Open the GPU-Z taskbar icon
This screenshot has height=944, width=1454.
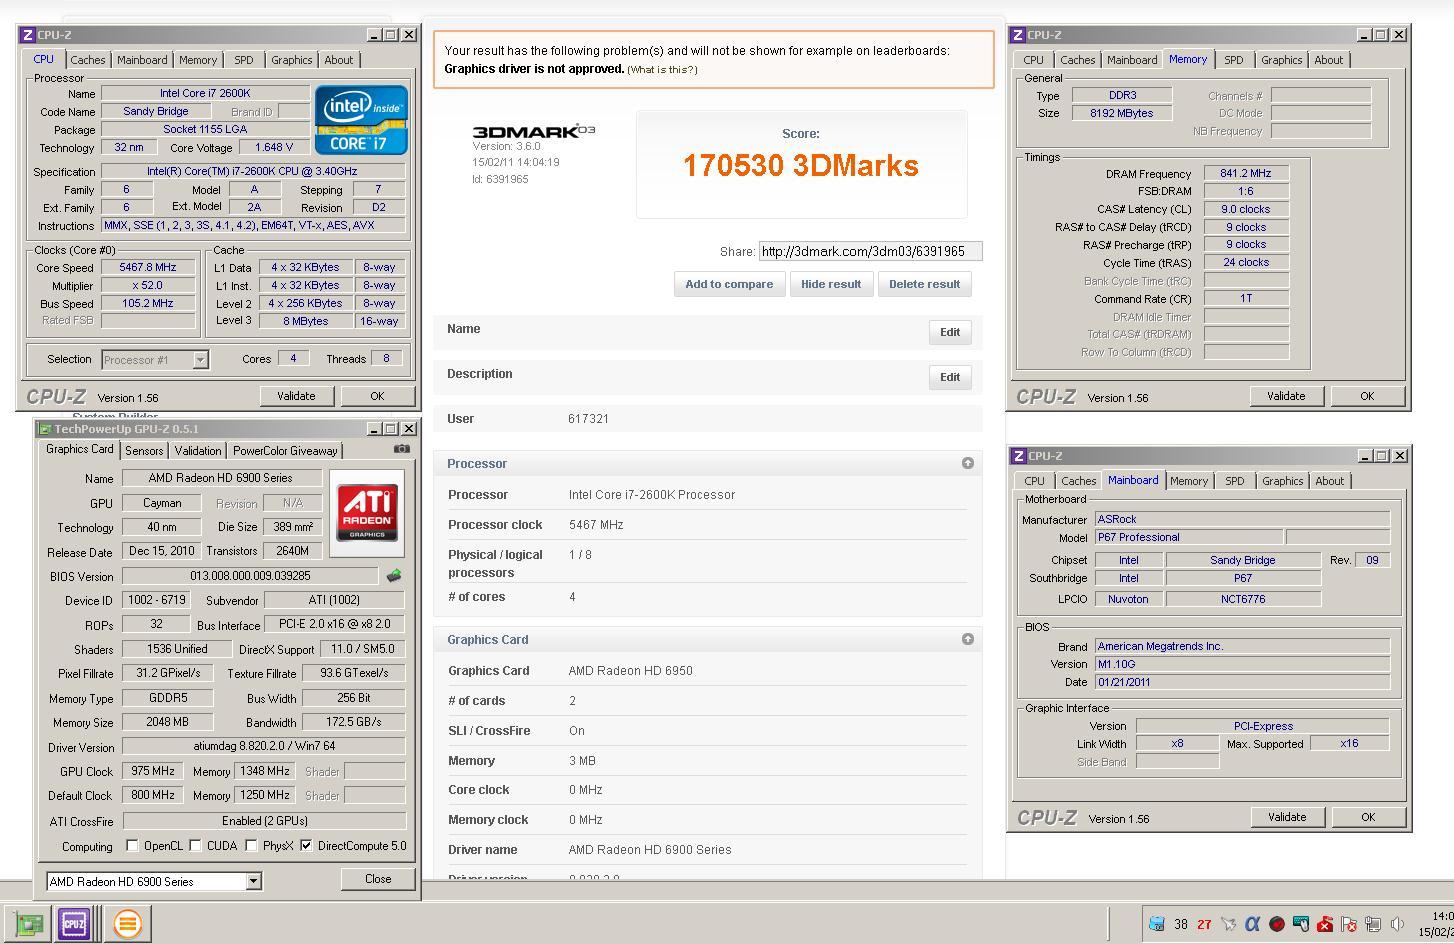(x=29, y=924)
